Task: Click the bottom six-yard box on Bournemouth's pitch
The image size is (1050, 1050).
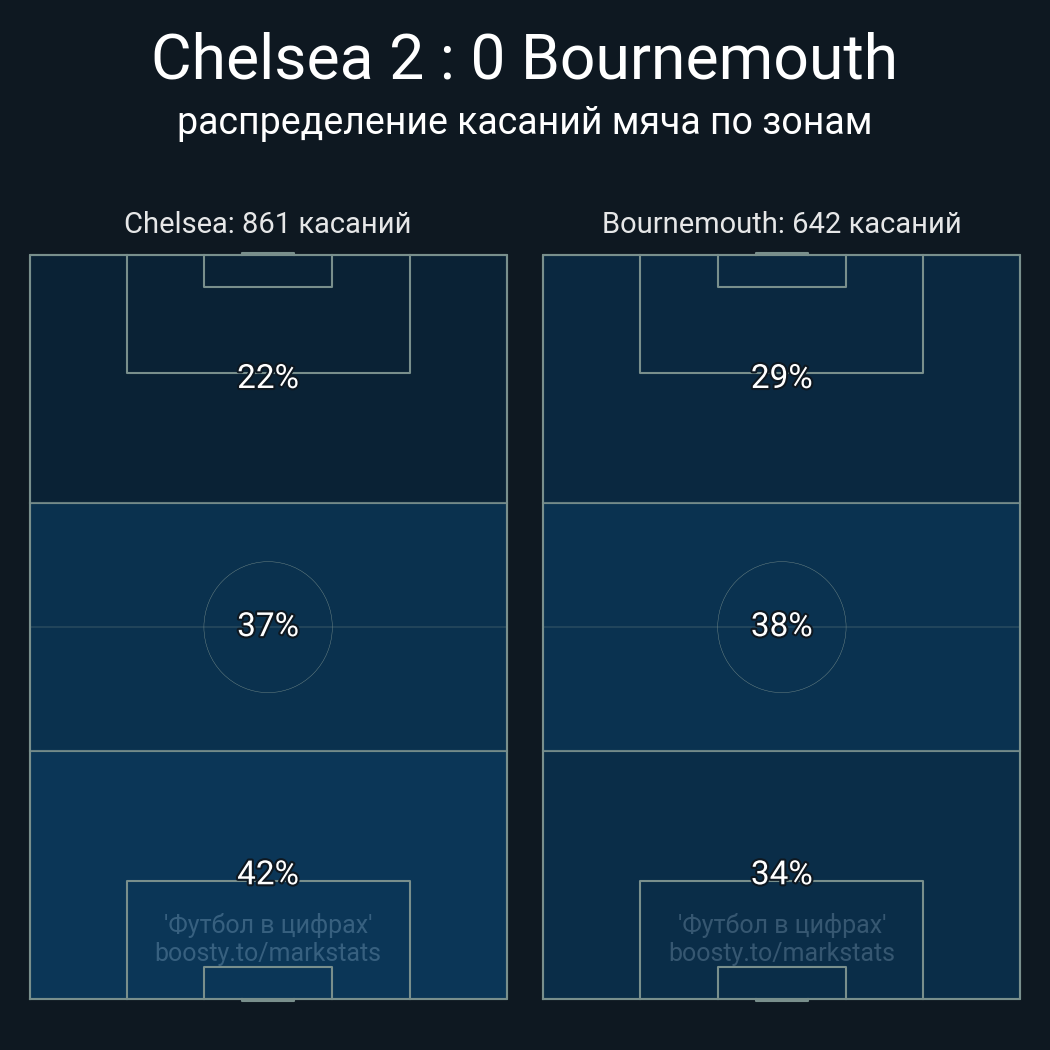Action: point(781,983)
